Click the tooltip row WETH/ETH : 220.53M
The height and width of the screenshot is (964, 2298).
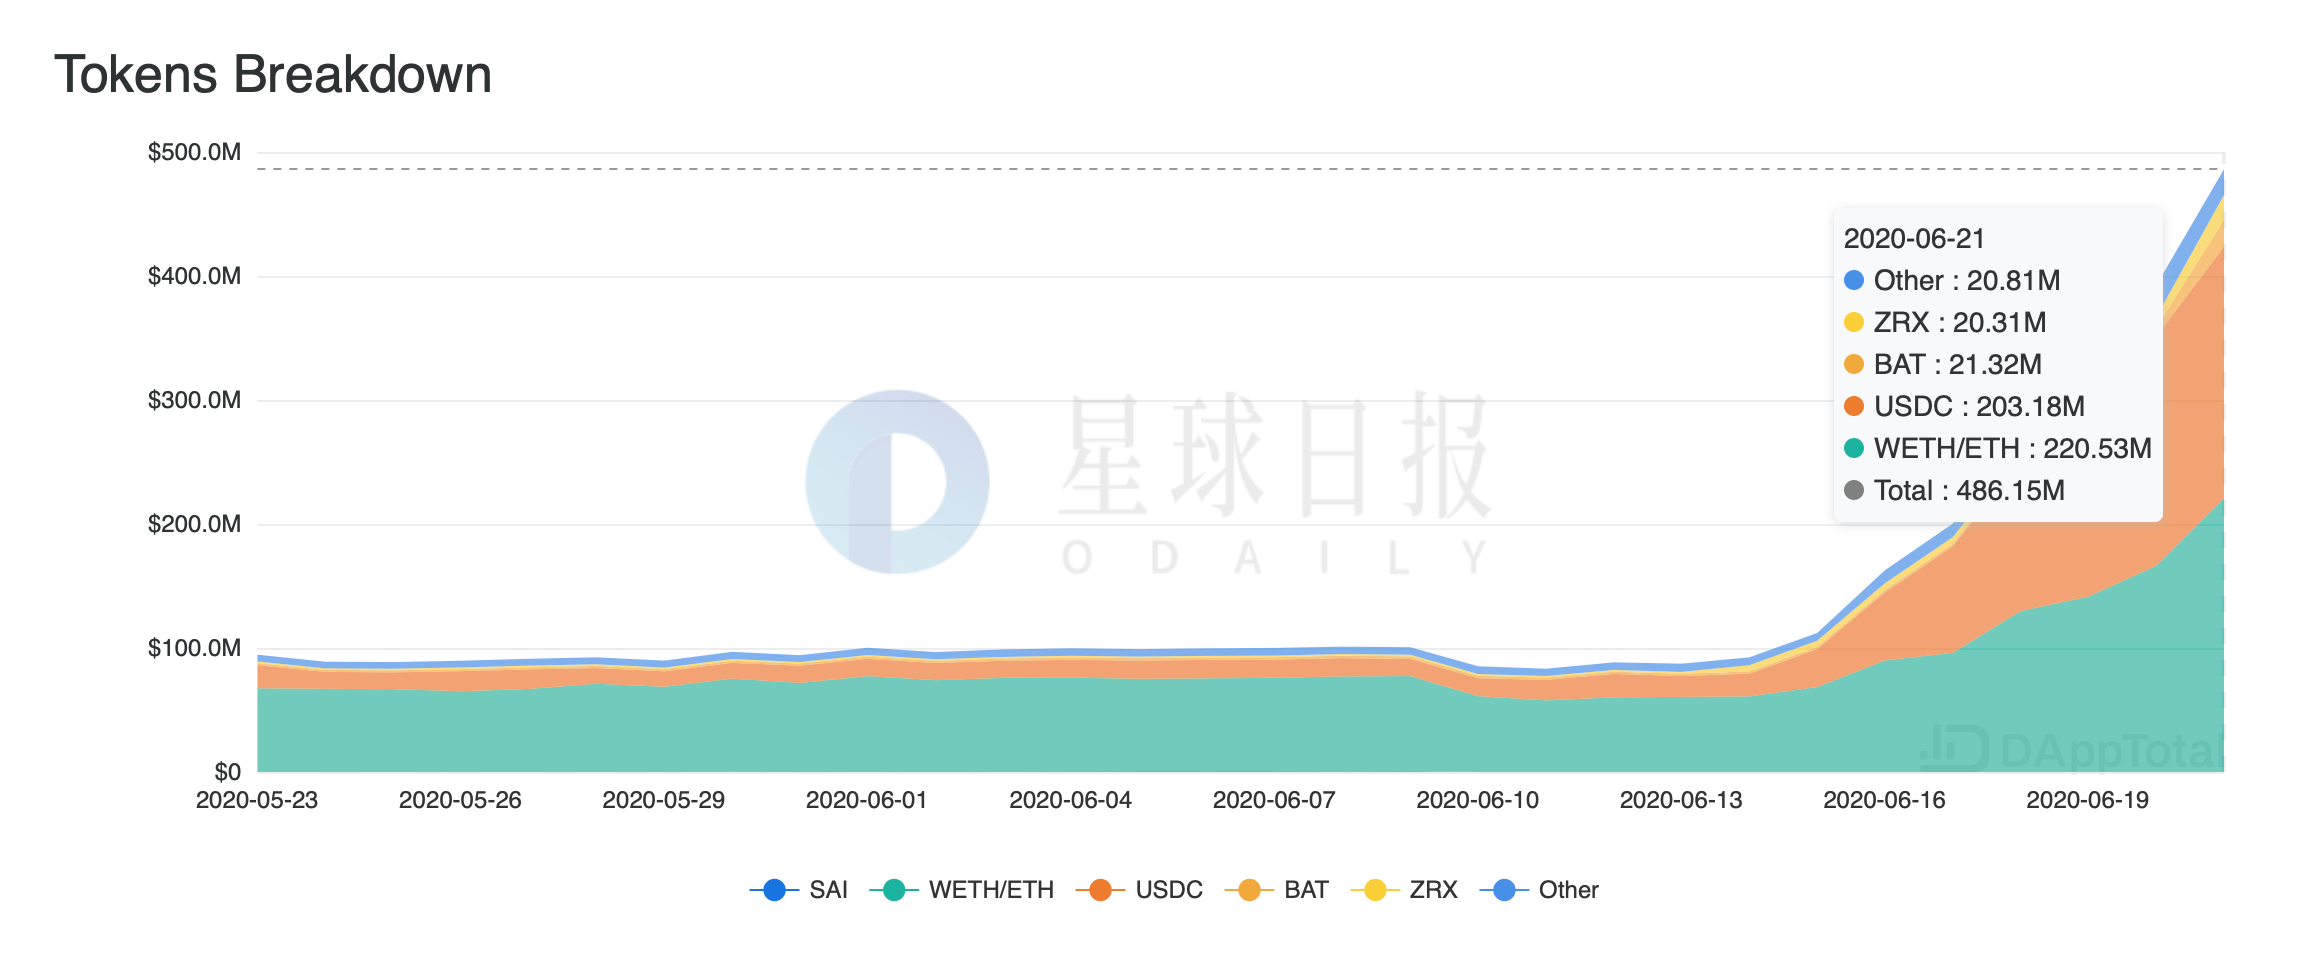[1998, 449]
